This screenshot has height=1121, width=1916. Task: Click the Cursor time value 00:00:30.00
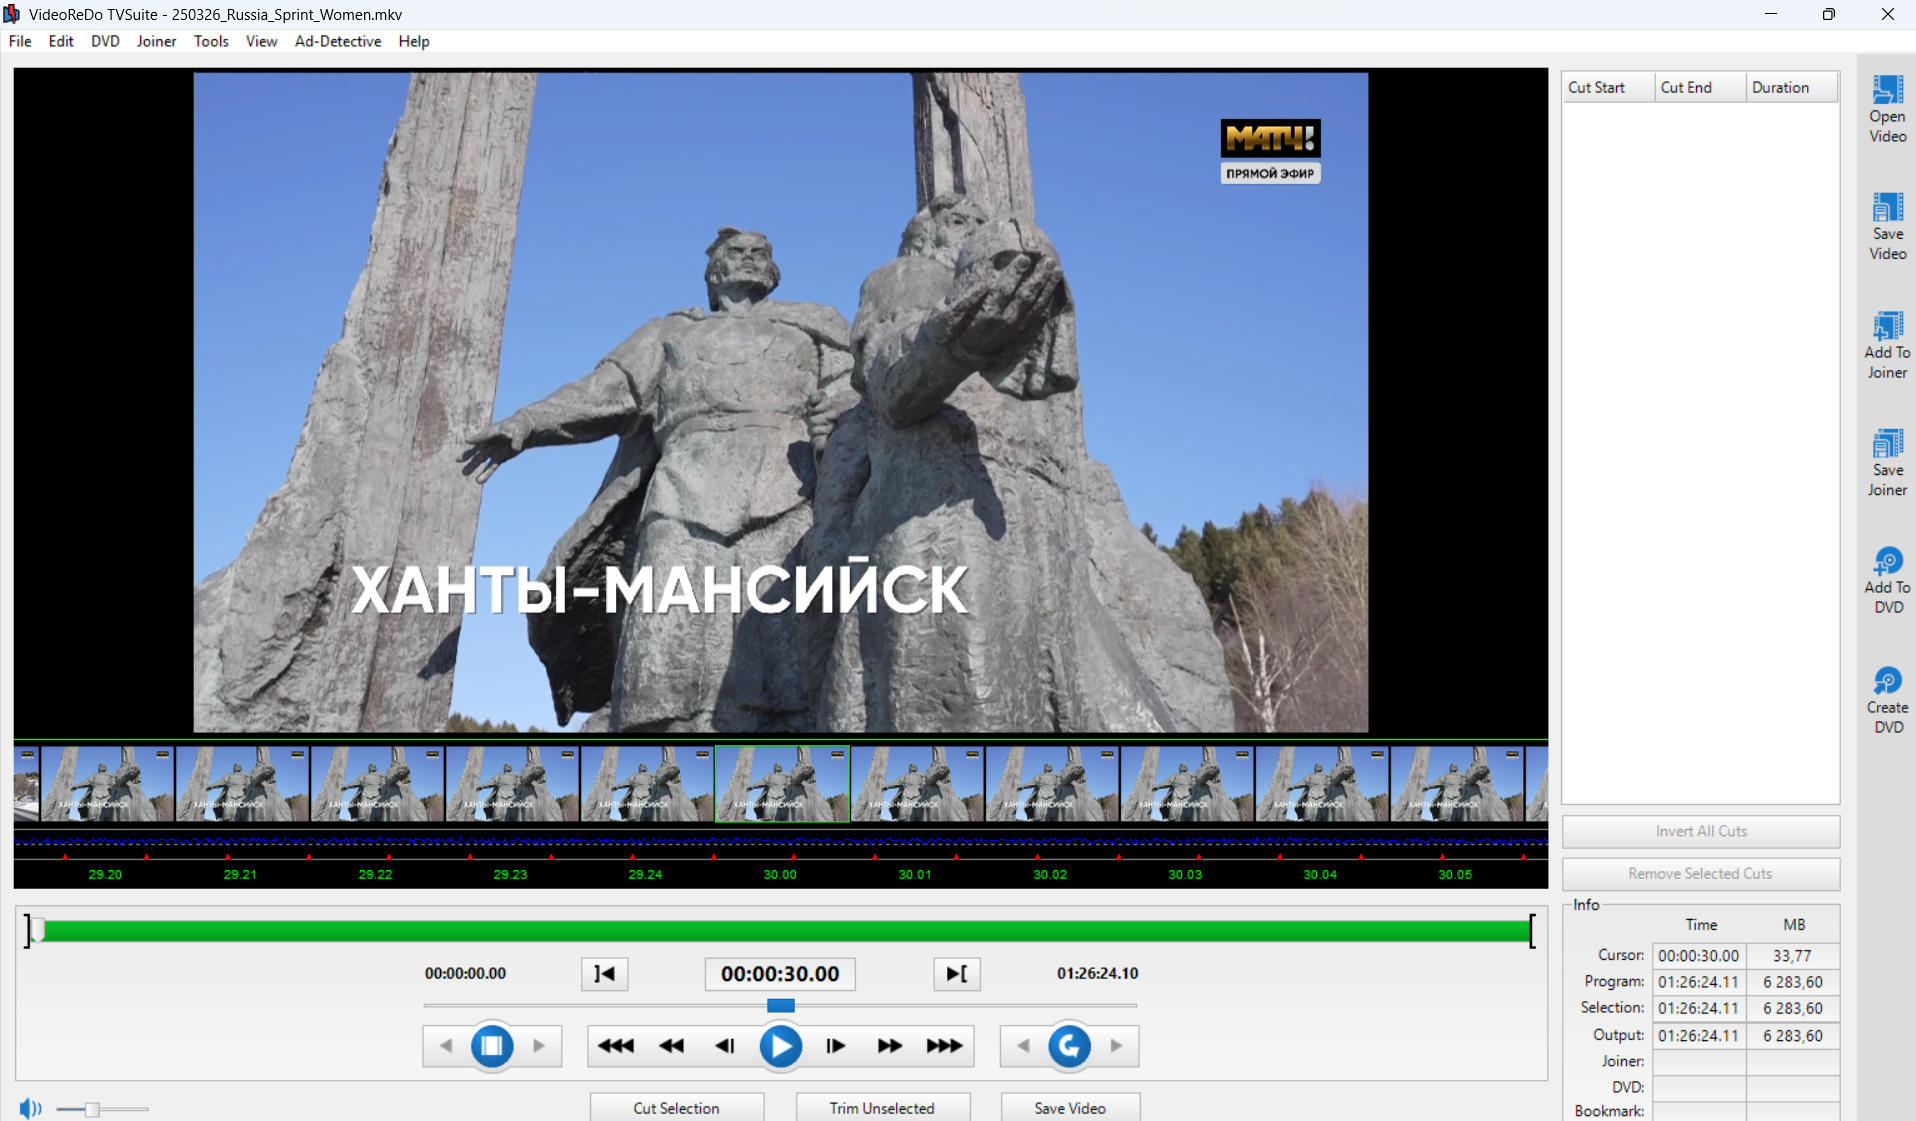click(1699, 956)
